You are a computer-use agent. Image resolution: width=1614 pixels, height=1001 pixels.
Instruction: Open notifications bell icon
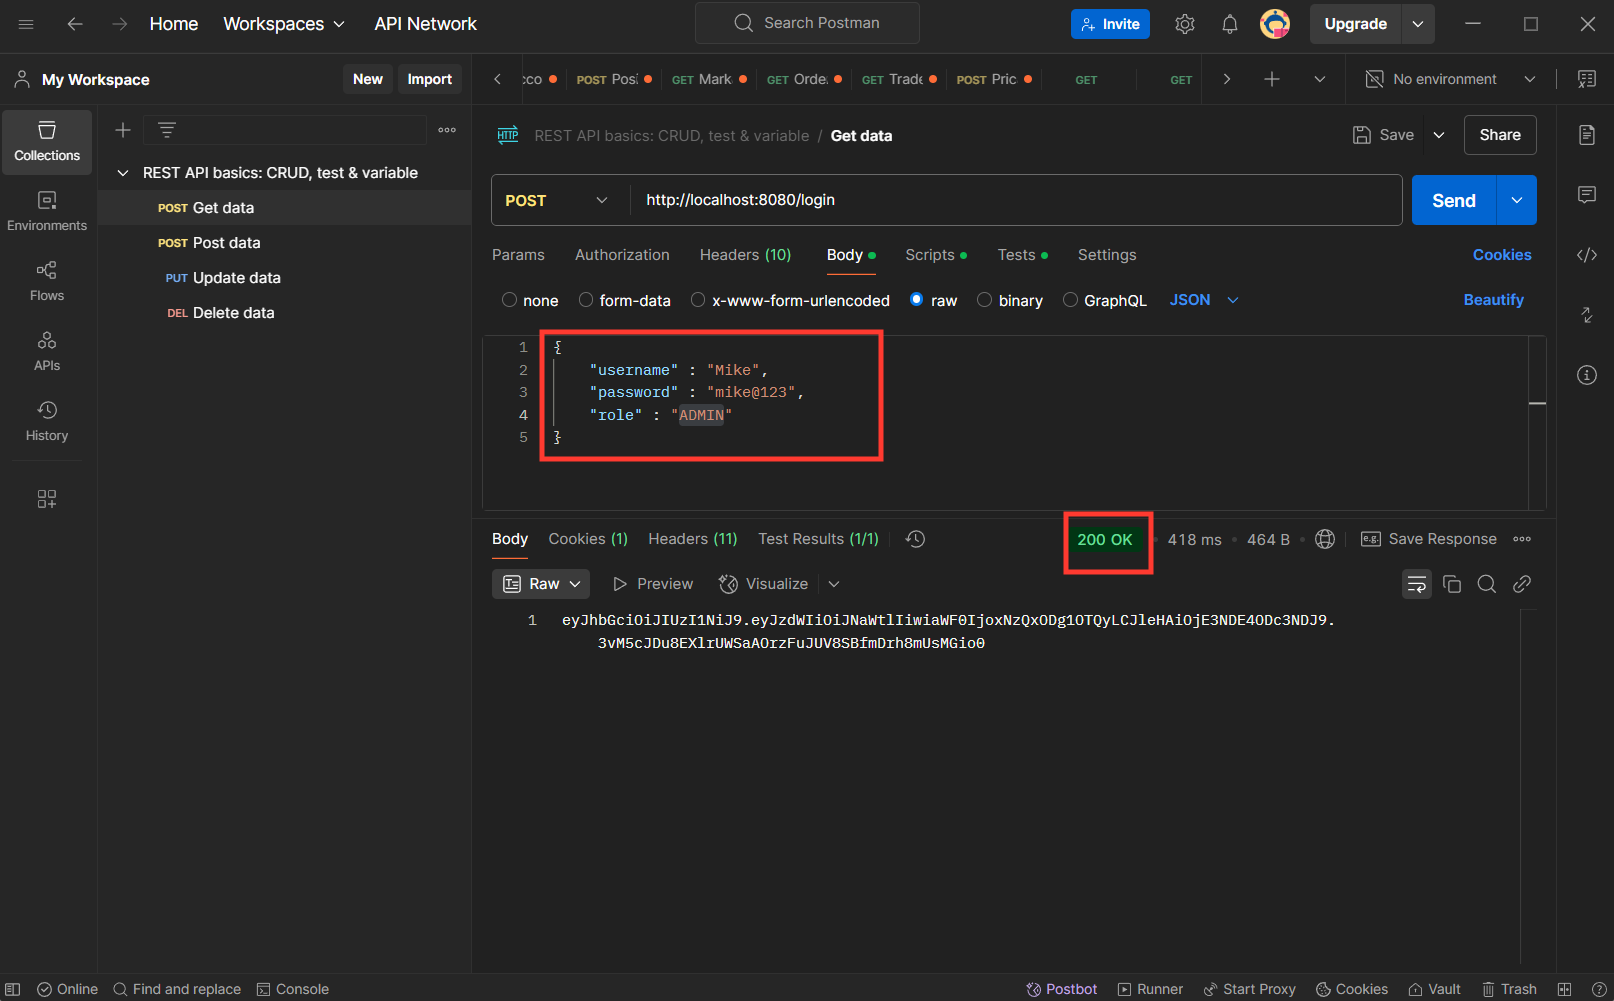[1230, 24]
